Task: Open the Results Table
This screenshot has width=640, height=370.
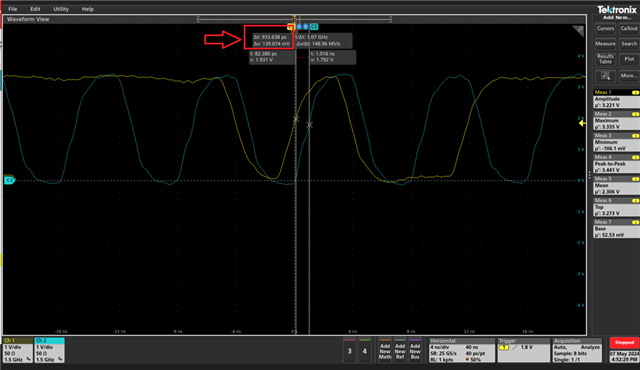Action: click(x=605, y=59)
